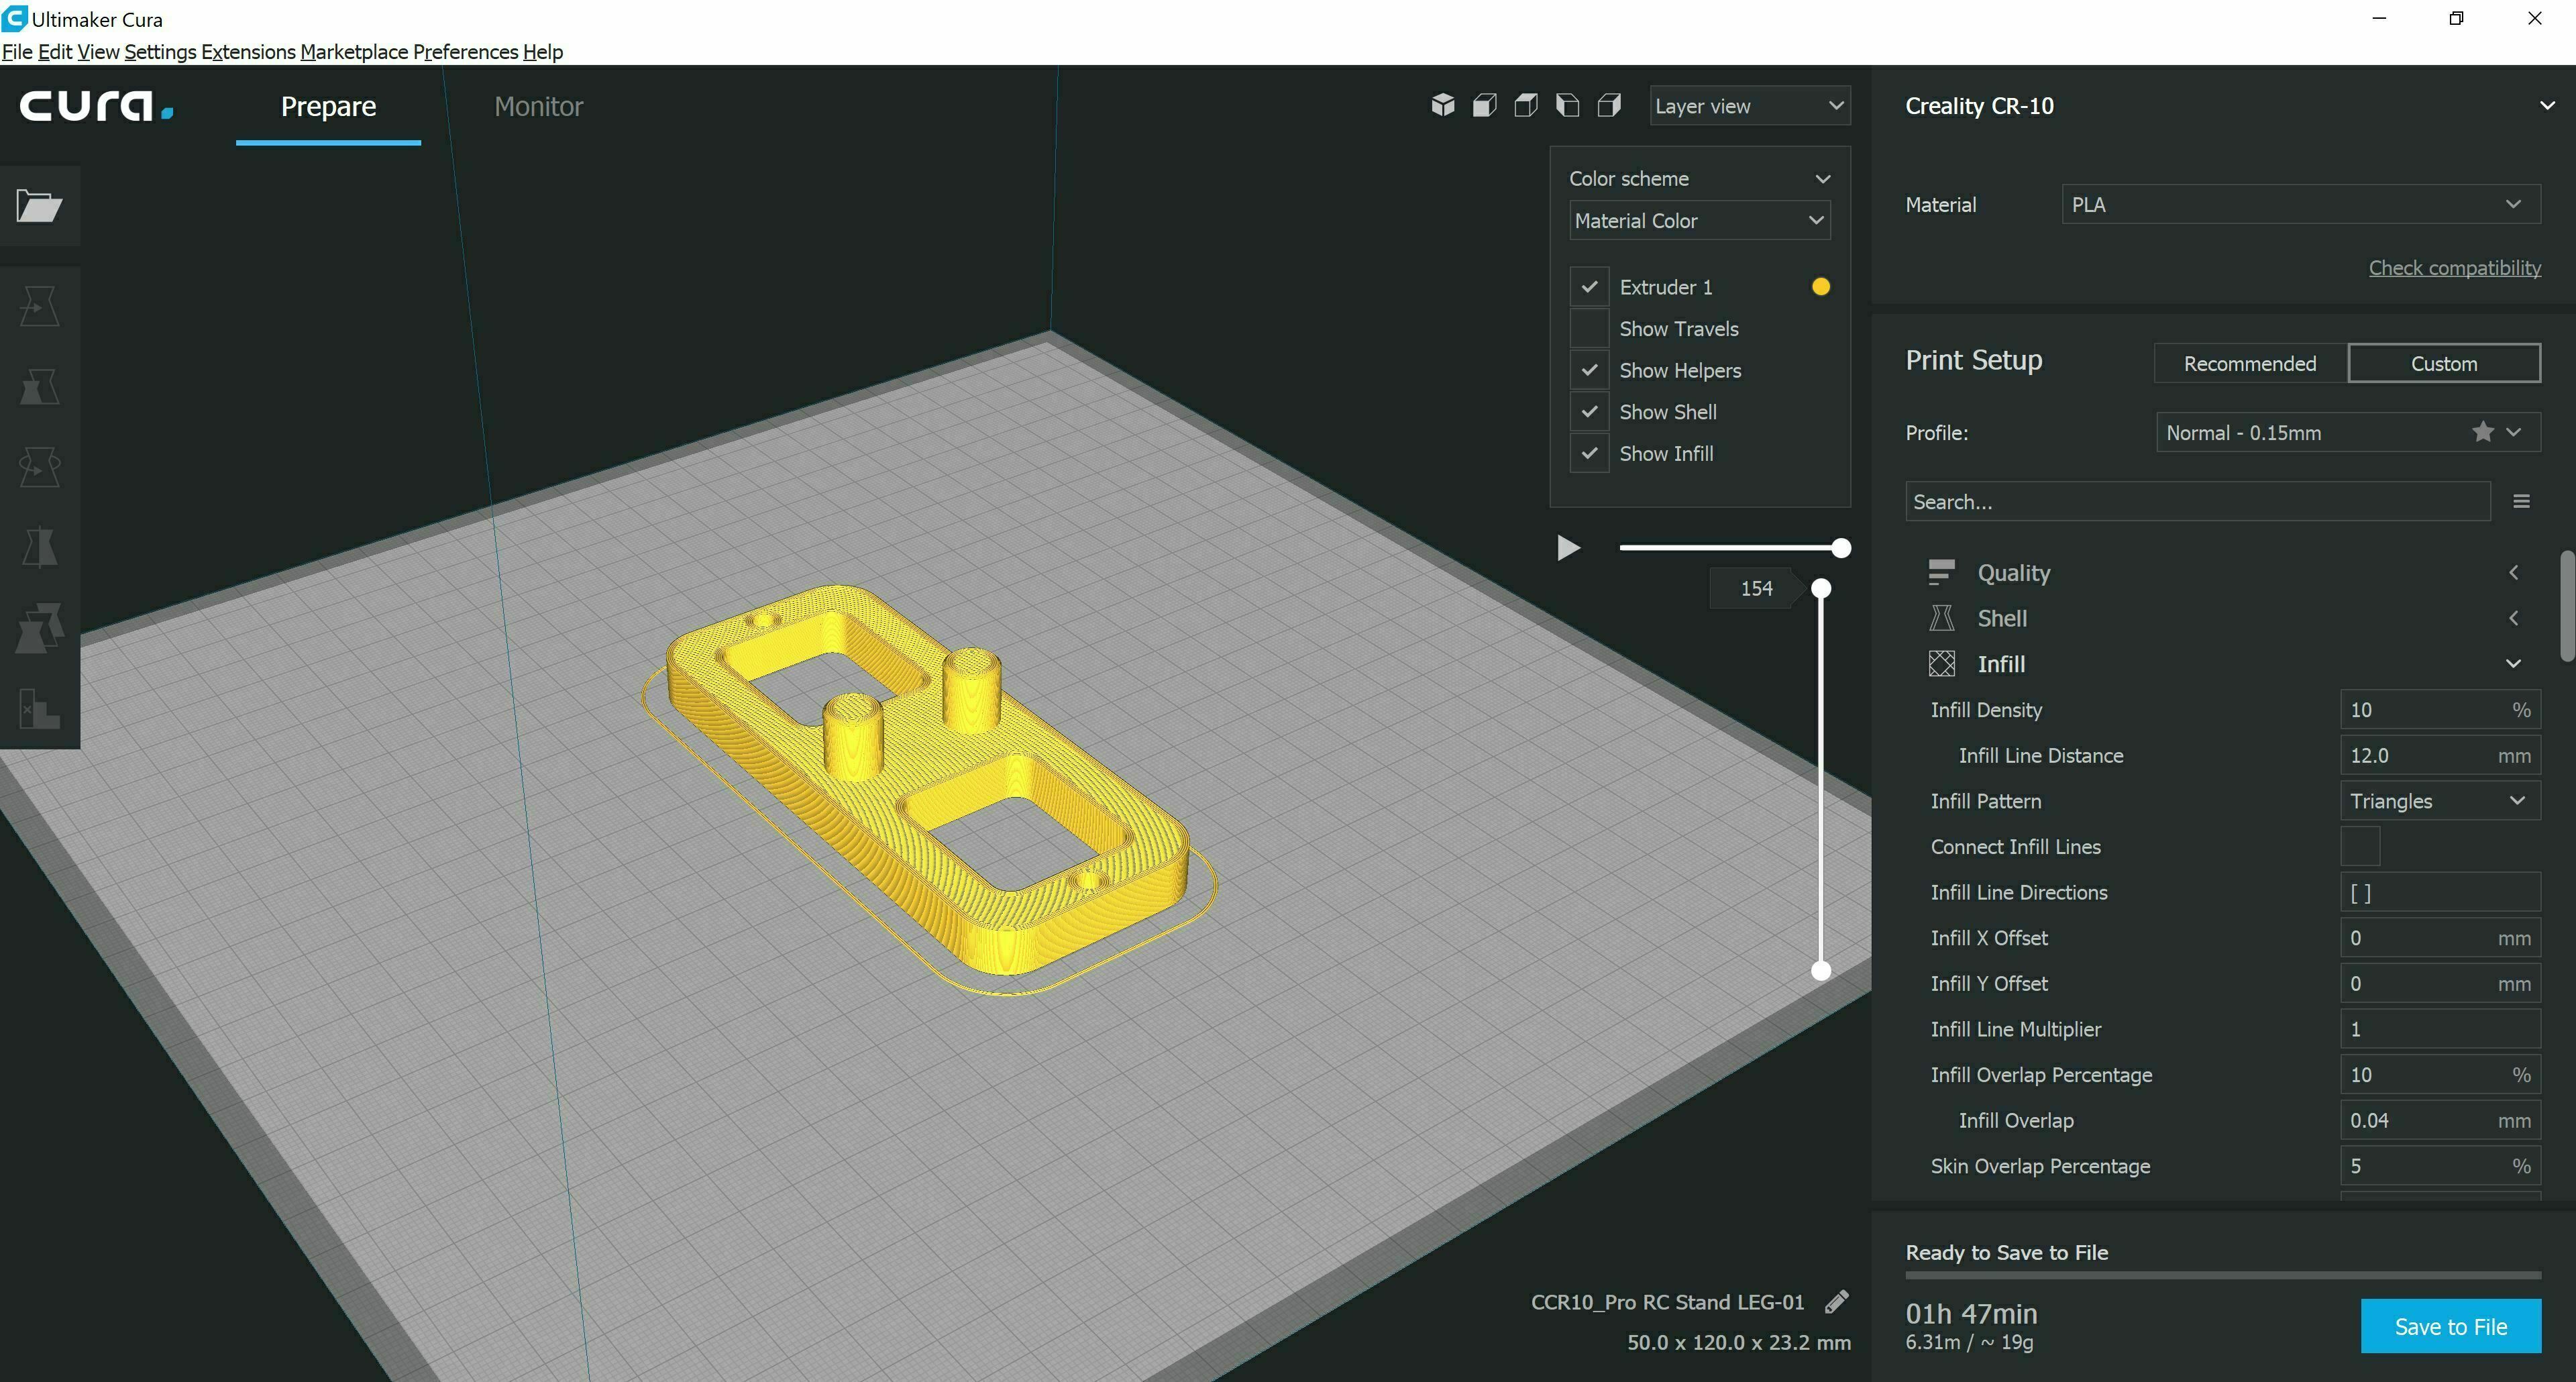Viewport: 2576px width, 1382px height.
Task: Enable the Show Travels checkbox
Action: [x=1589, y=329]
